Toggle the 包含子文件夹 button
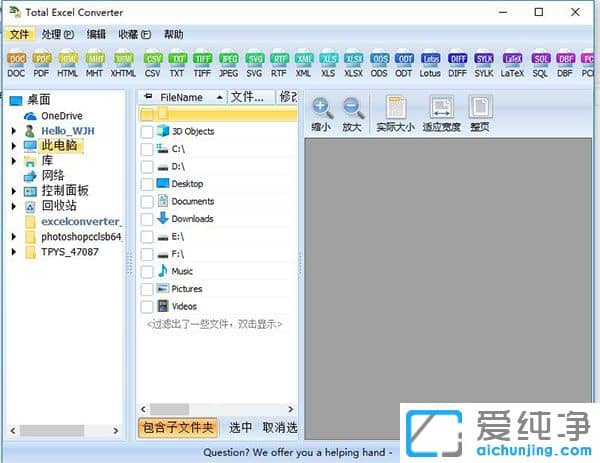The height and width of the screenshot is (463, 600). [x=178, y=427]
